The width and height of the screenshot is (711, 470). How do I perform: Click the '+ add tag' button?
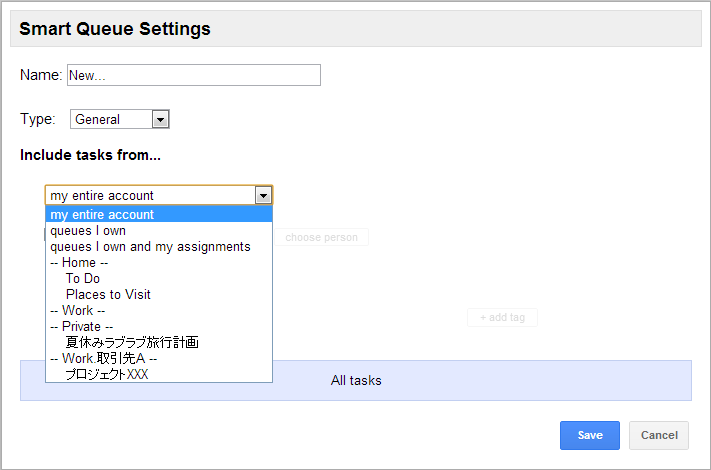click(x=502, y=317)
